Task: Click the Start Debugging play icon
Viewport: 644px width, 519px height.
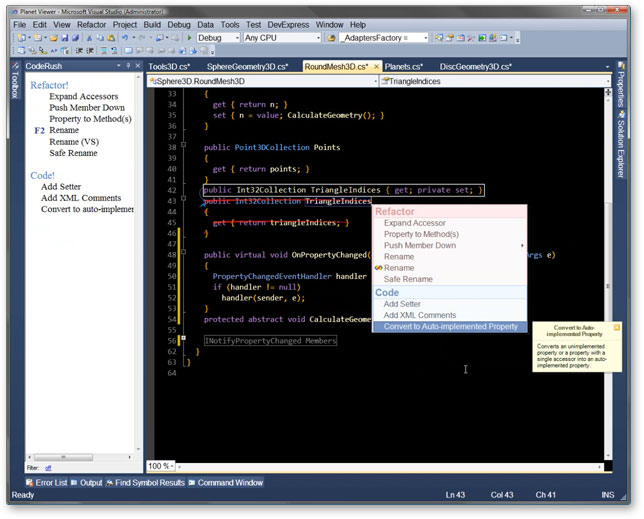Action: 191,38
